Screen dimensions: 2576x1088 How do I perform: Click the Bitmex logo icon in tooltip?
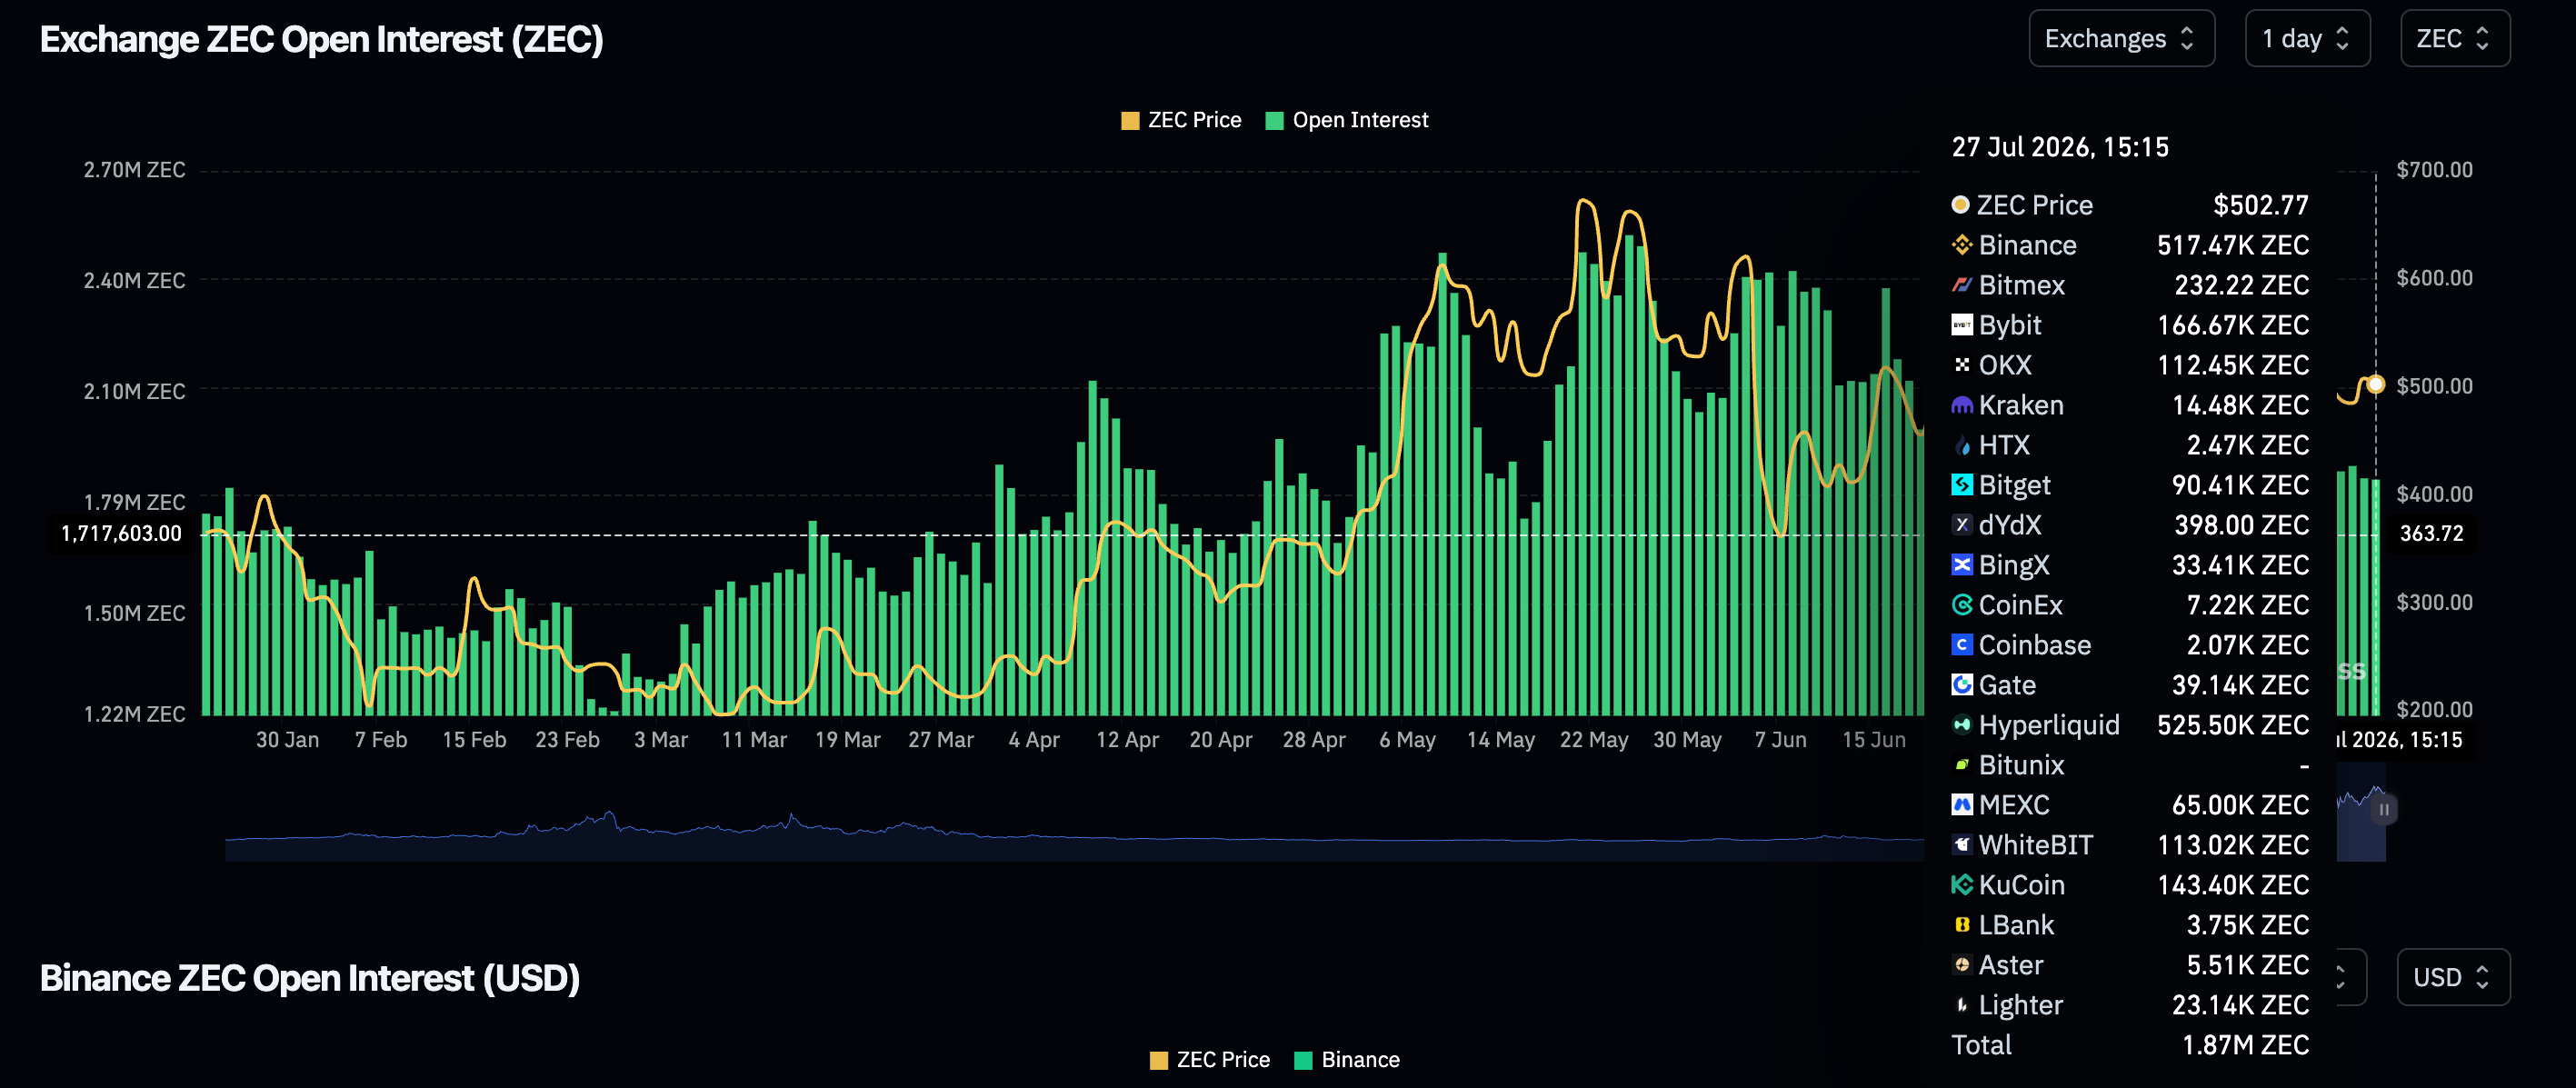(1962, 285)
